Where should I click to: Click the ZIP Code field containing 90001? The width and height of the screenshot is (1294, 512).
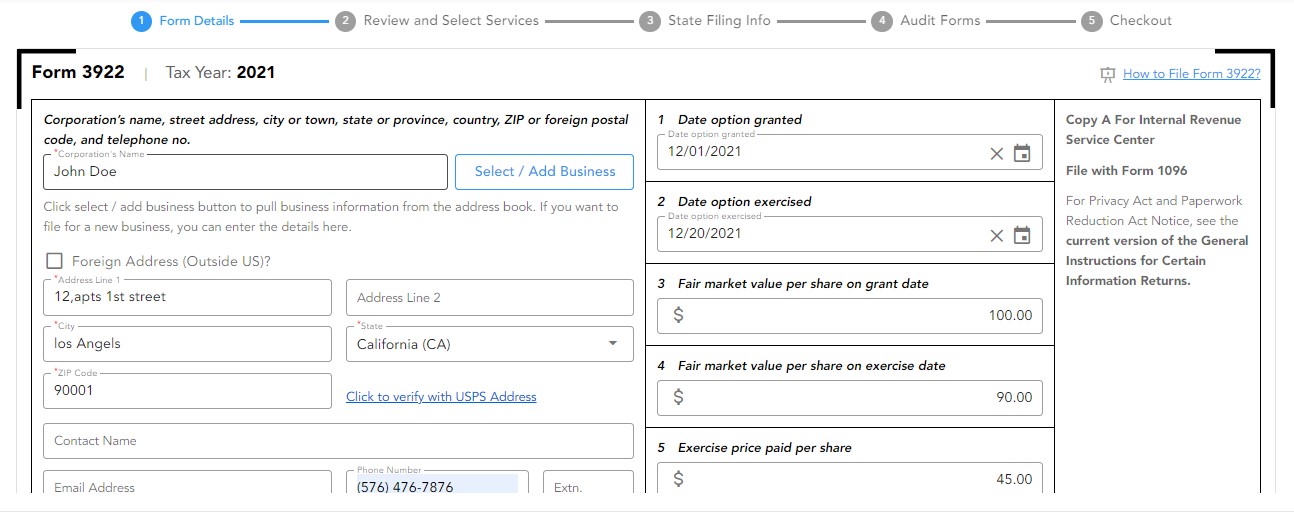187,391
